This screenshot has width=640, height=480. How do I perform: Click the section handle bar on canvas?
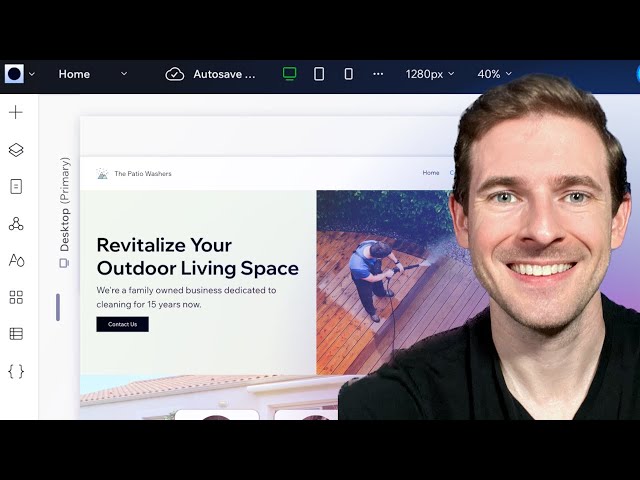(x=58, y=307)
